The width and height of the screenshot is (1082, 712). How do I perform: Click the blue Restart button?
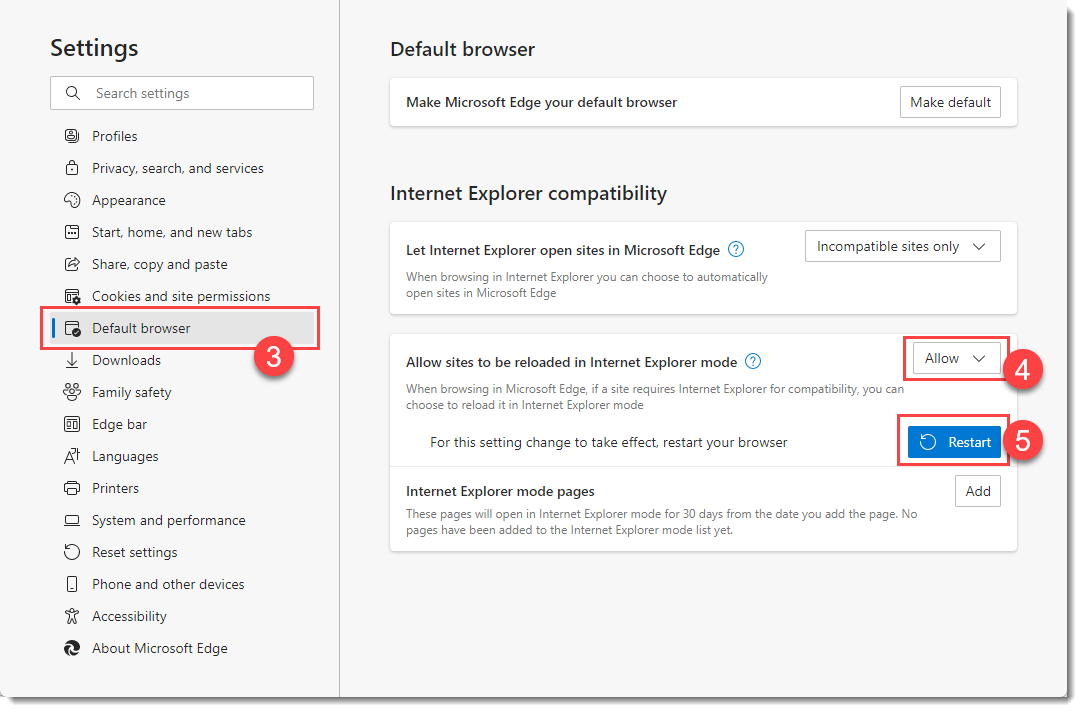coord(954,442)
